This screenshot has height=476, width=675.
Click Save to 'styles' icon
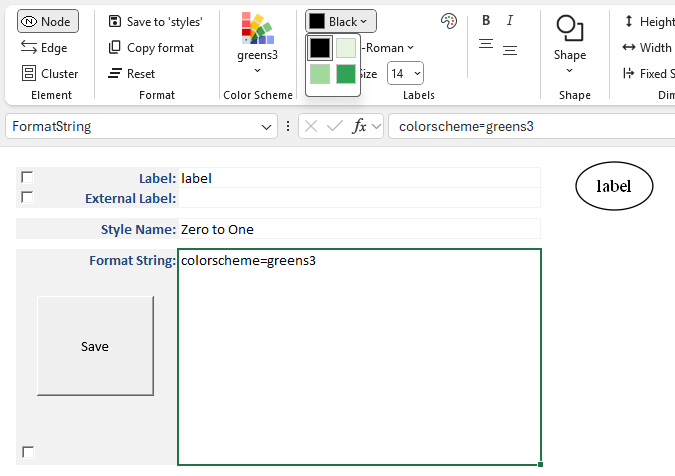[x=115, y=21]
